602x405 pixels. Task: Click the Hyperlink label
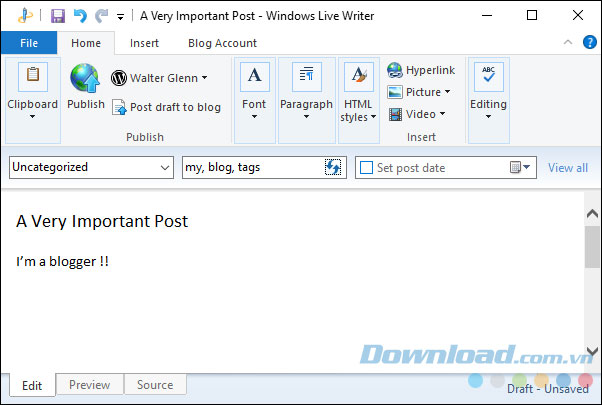click(430, 70)
